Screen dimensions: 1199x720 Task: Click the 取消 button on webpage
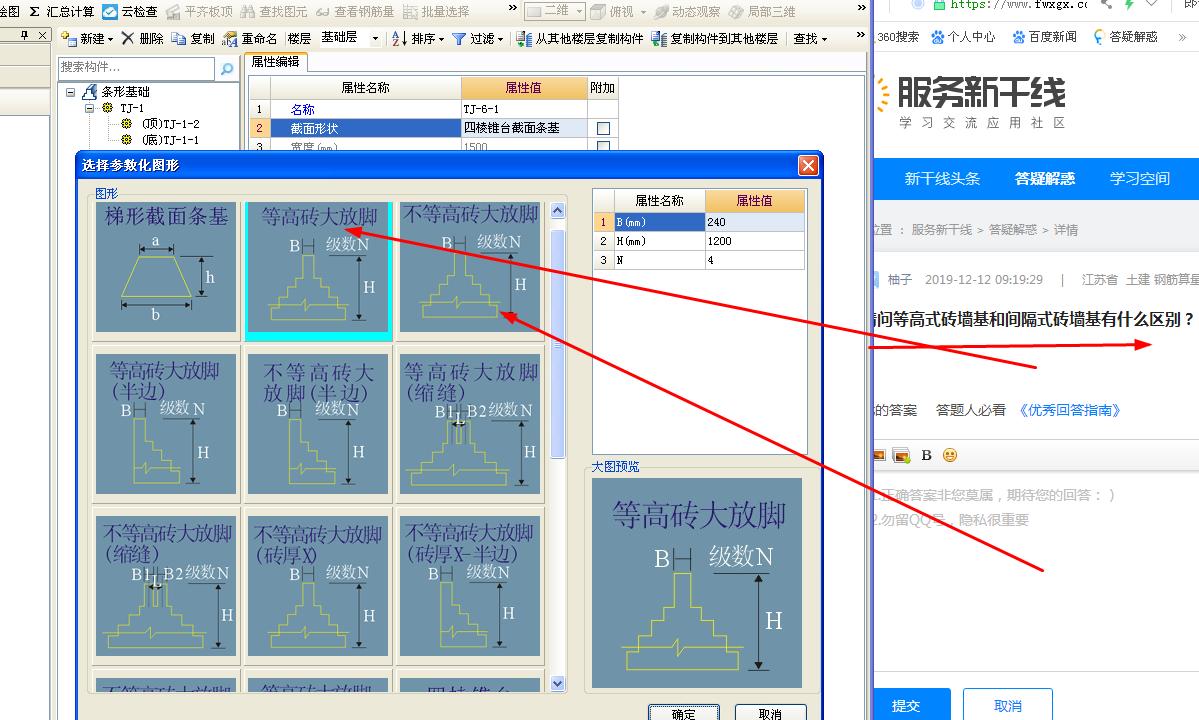1008,705
